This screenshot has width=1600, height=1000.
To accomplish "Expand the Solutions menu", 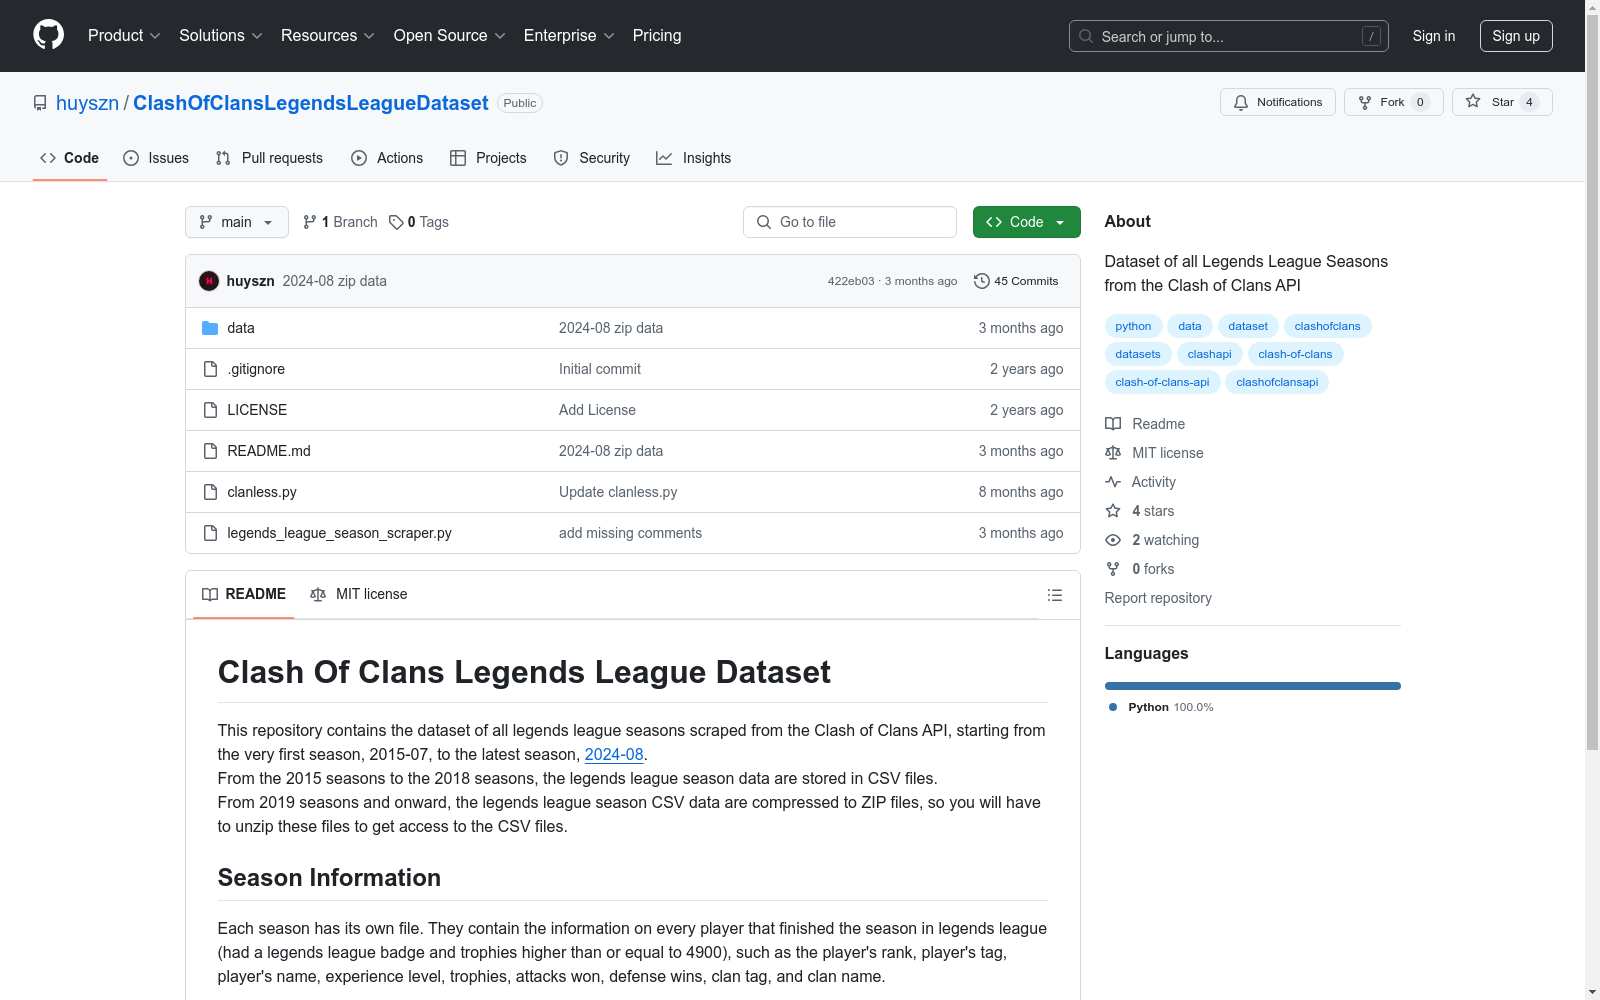I will (x=221, y=36).
